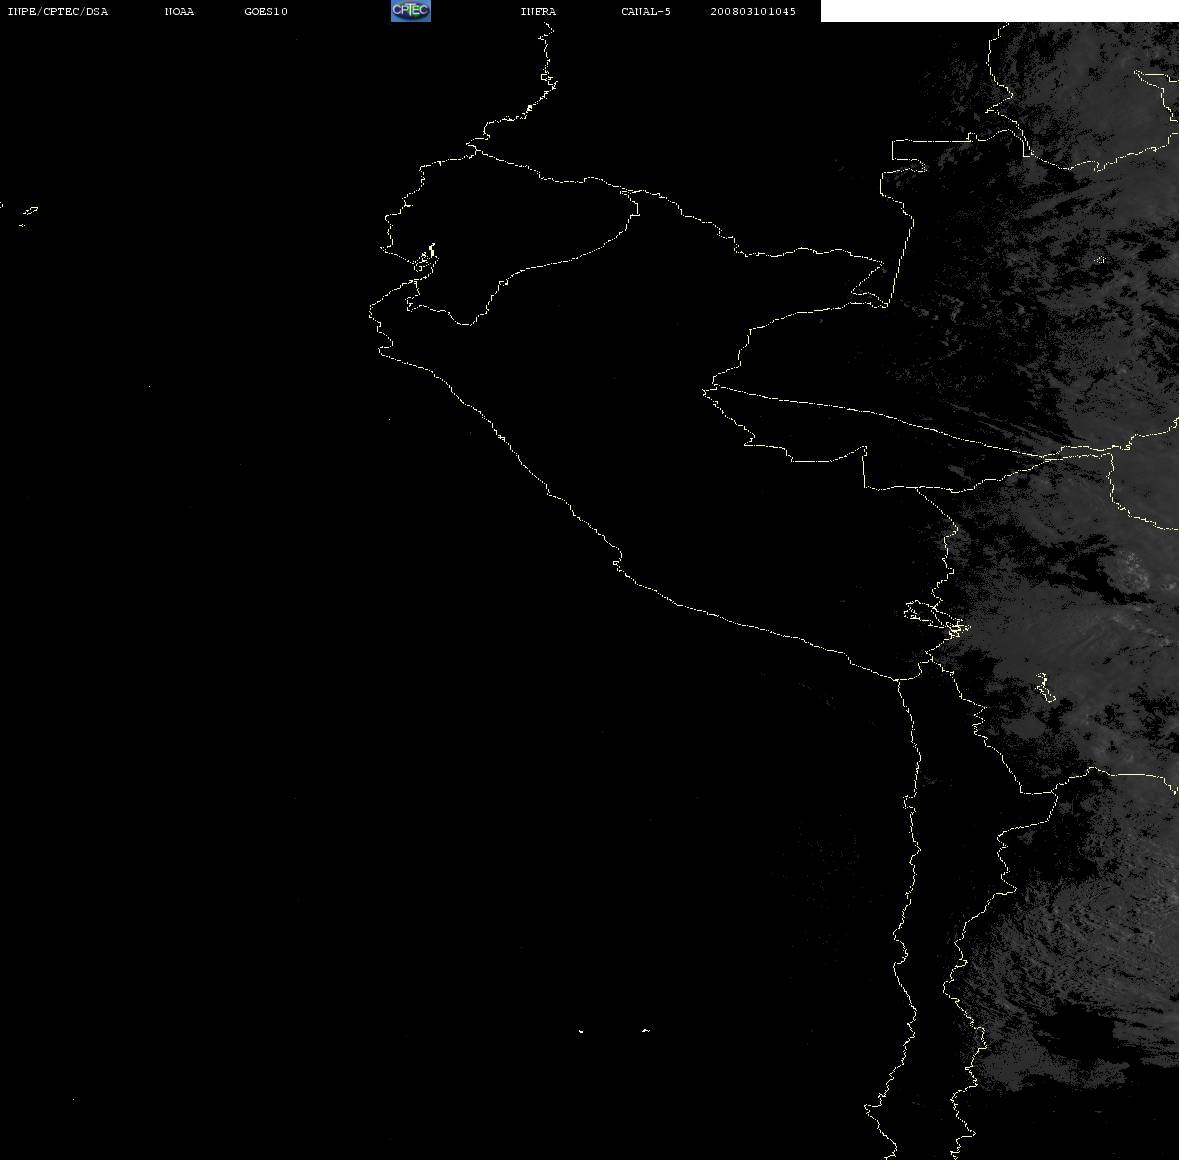
Task: Click the INPE/CPTEC/DSA header label
Action: pyautogui.click(x=58, y=11)
